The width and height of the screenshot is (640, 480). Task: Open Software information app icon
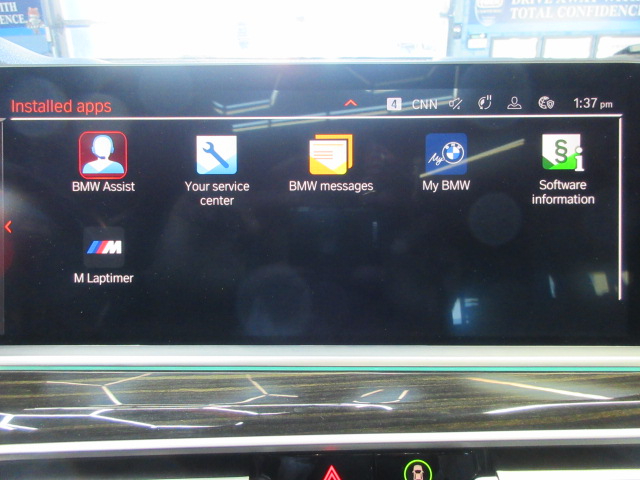coord(563,153)
